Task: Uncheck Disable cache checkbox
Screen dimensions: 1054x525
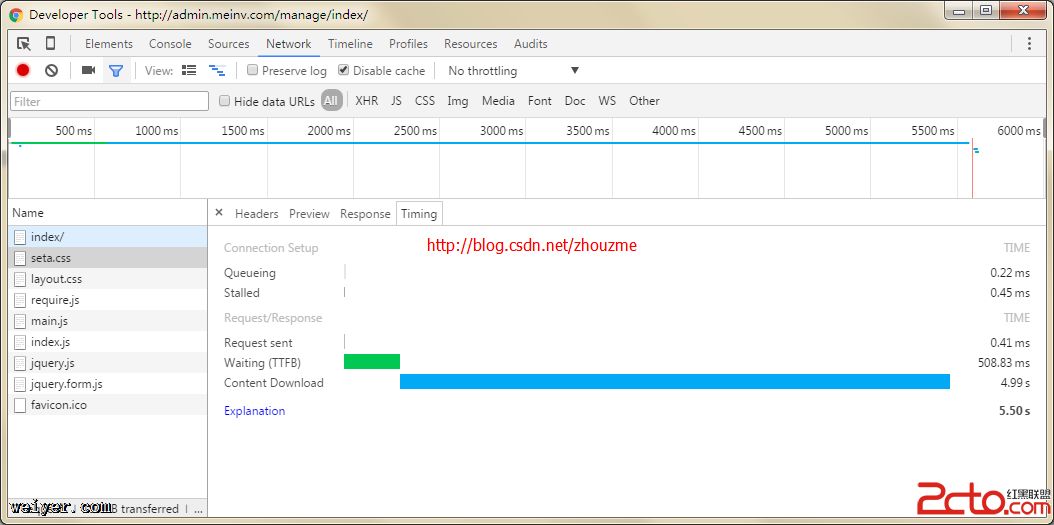Action: [343, 70]
